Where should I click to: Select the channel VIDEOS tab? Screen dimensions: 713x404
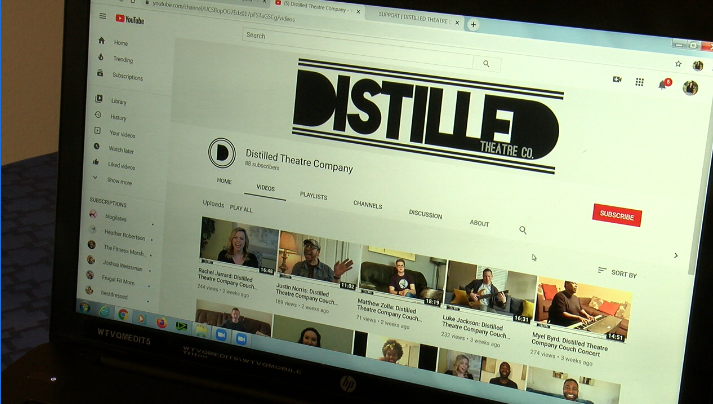[x=265, y=188]
